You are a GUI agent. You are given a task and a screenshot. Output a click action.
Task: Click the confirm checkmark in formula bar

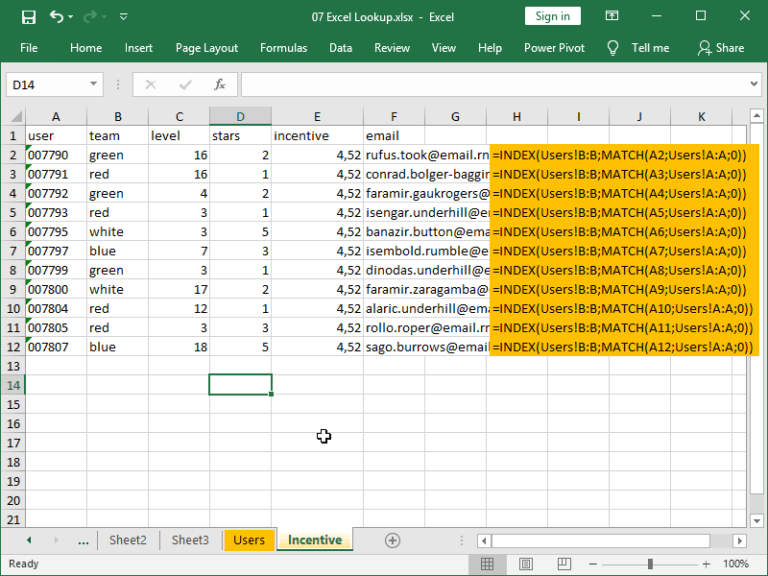[185, 85]
